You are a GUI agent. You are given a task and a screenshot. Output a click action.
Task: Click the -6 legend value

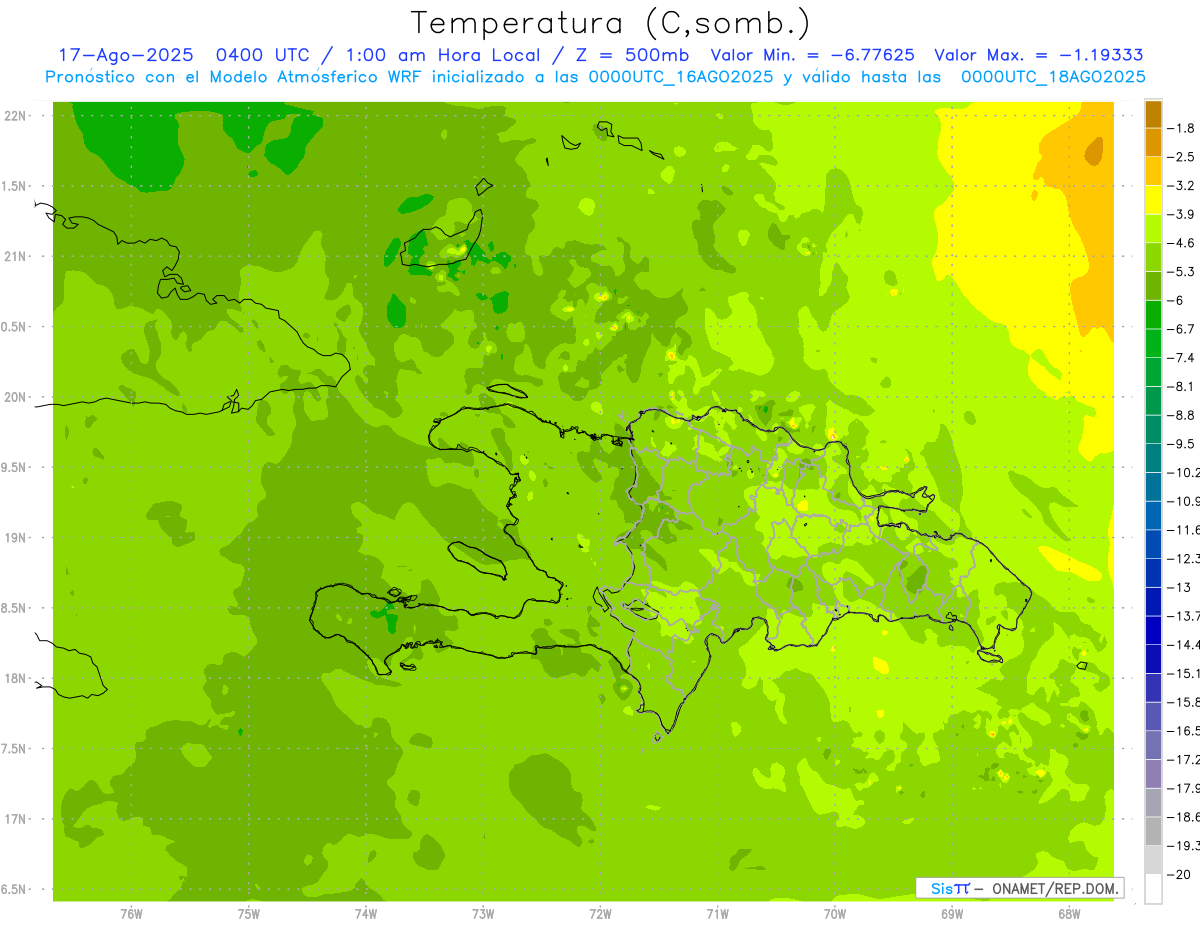coord(1177,300)
